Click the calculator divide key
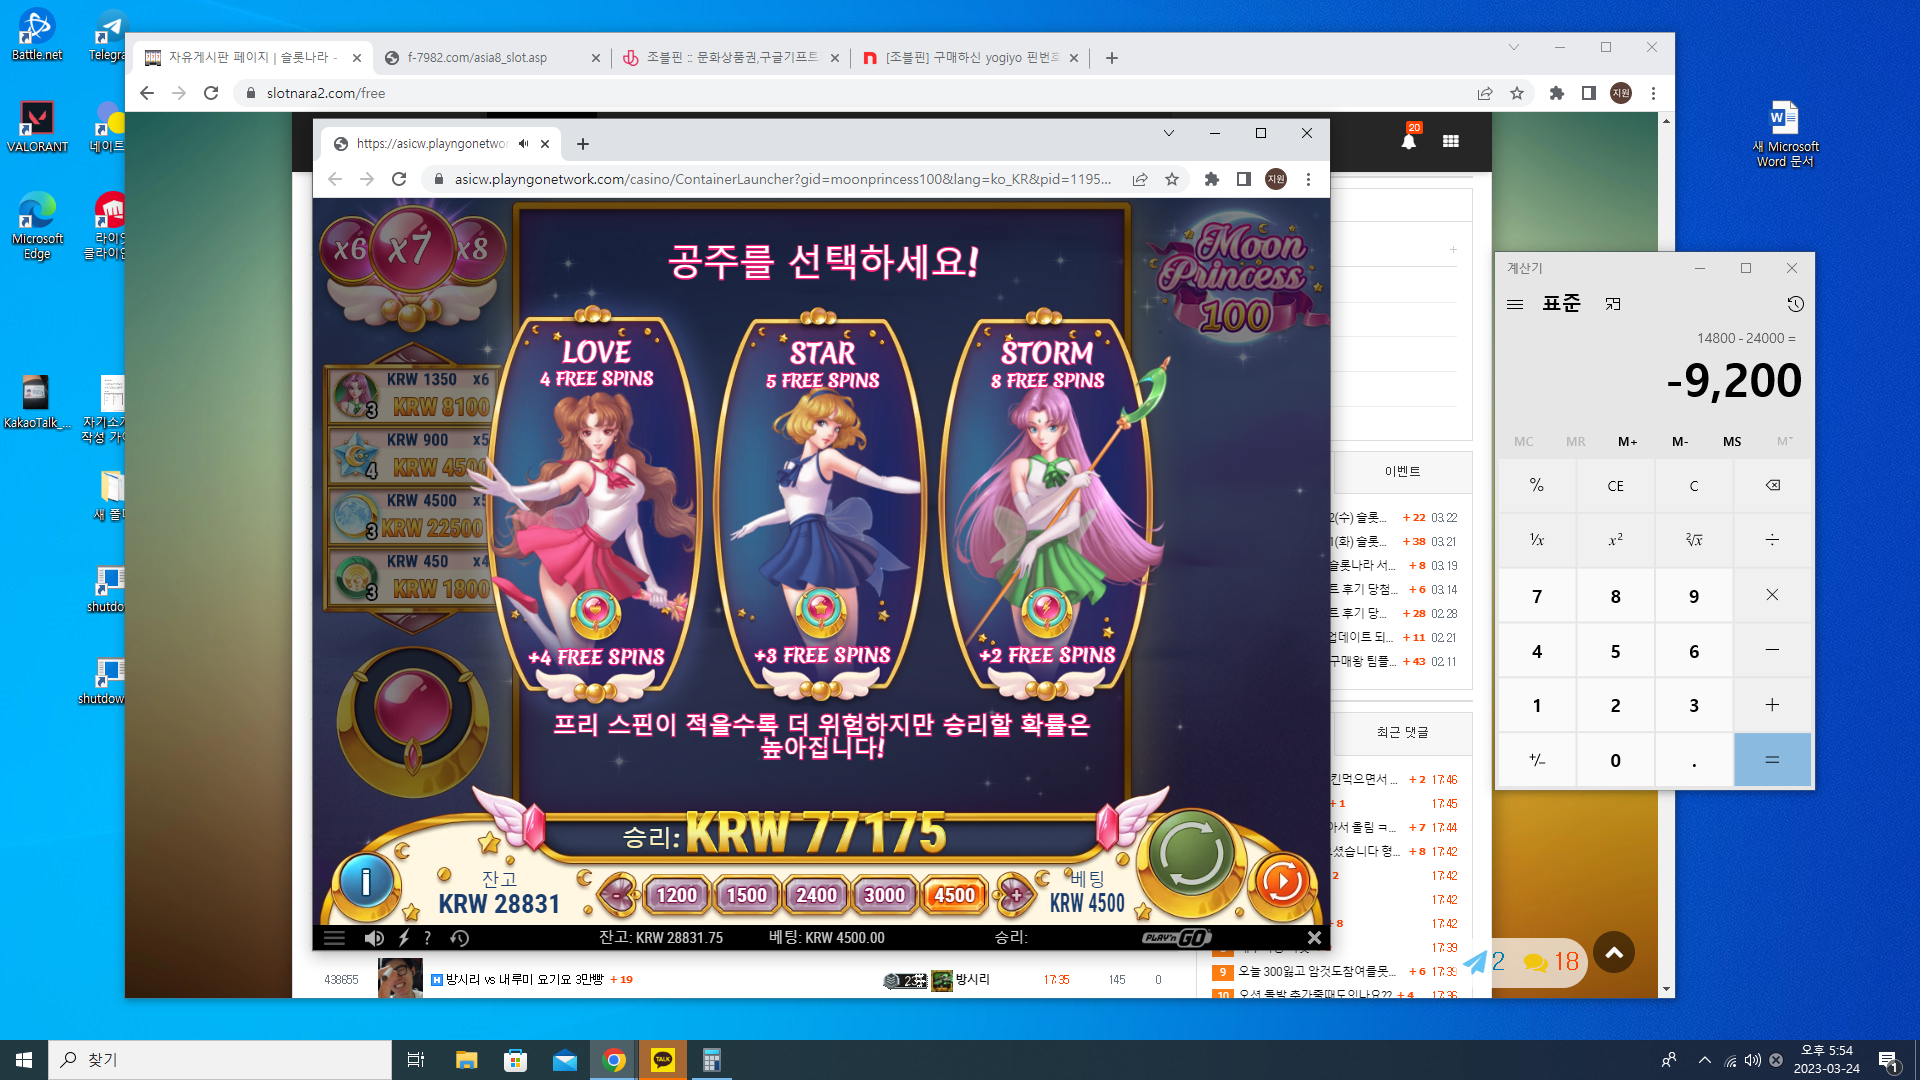Screen dimensions: 1920x1080 coord(1772,540)
